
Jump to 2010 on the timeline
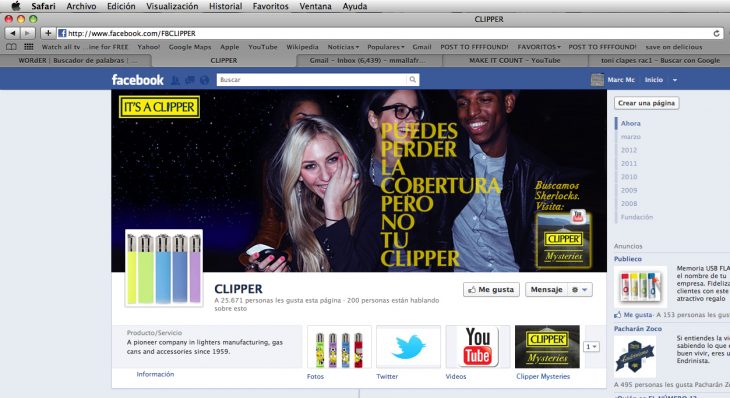(x=629, y=177)
